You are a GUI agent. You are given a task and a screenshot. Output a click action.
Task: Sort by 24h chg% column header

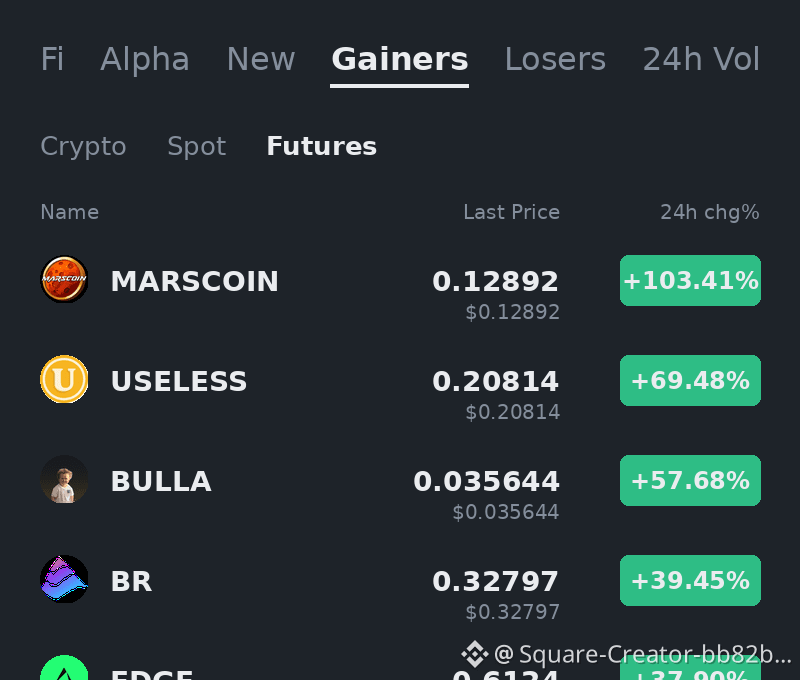point(710,212)
